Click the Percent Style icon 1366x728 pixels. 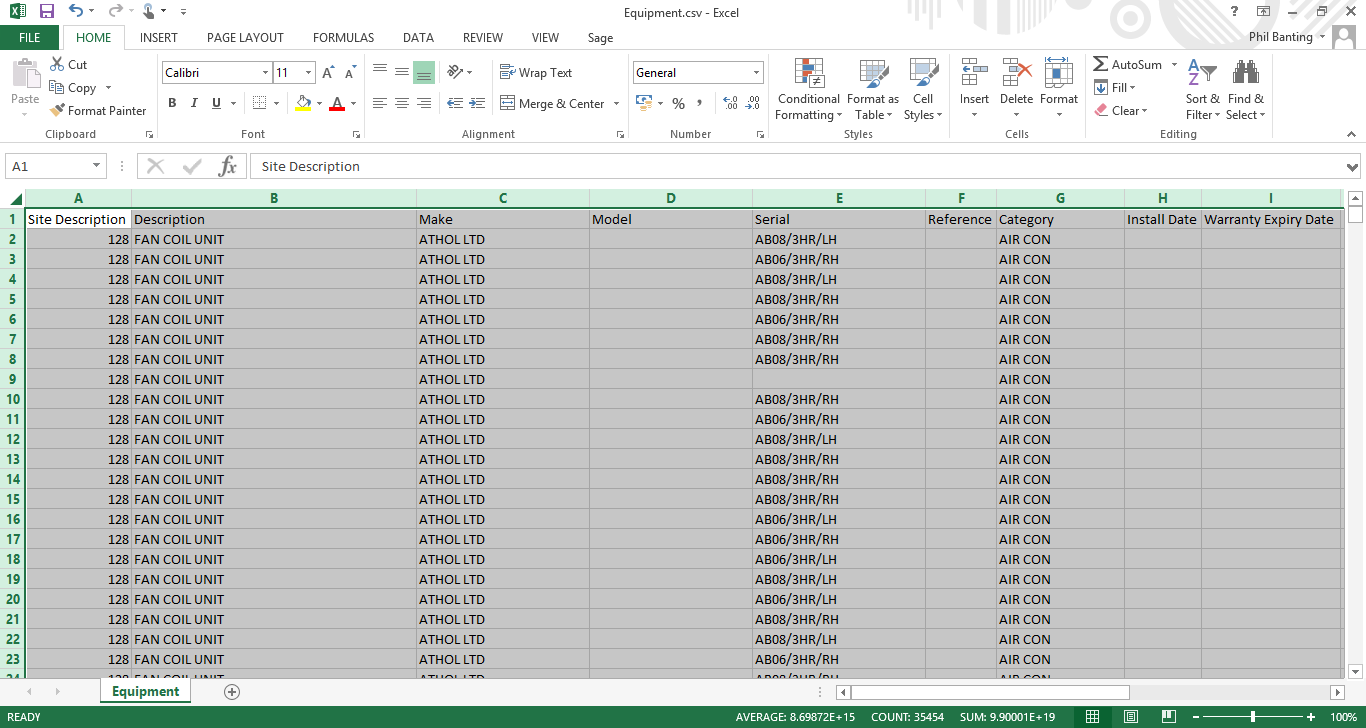[x=678, y=102]
